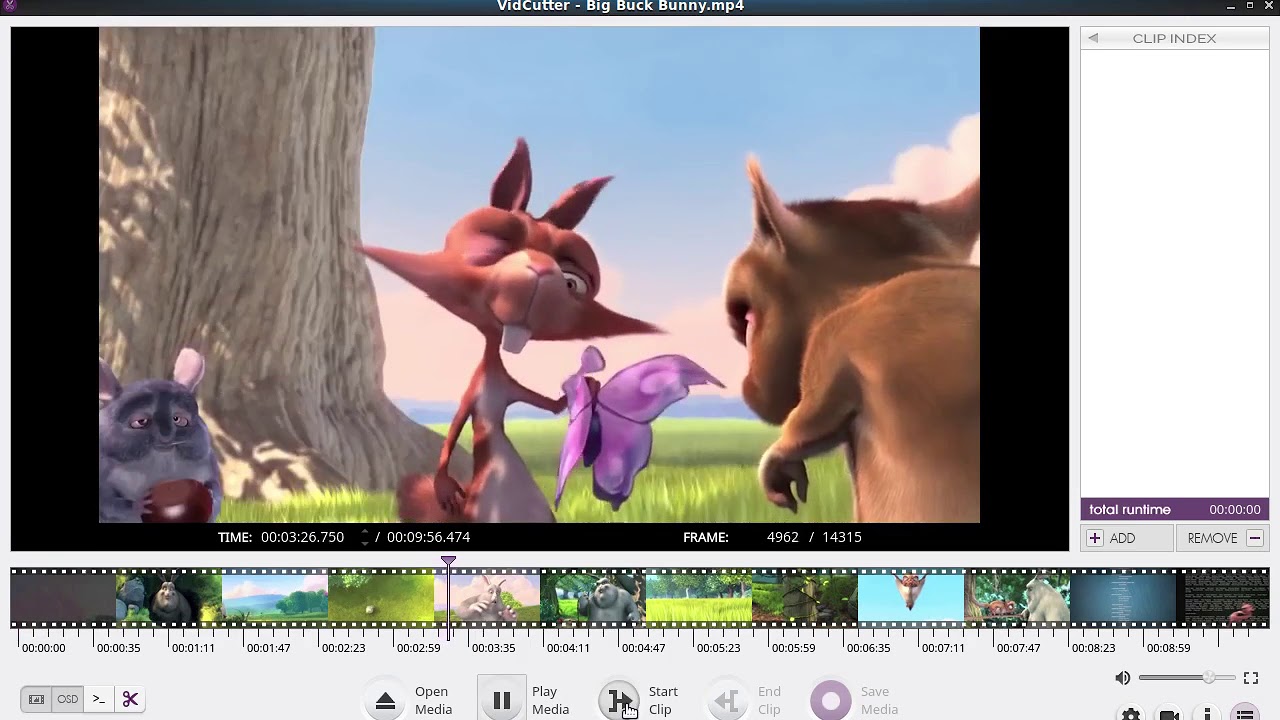Click the total runtime bar
Screen dimensions: 1280x720
coord(1175,510)
